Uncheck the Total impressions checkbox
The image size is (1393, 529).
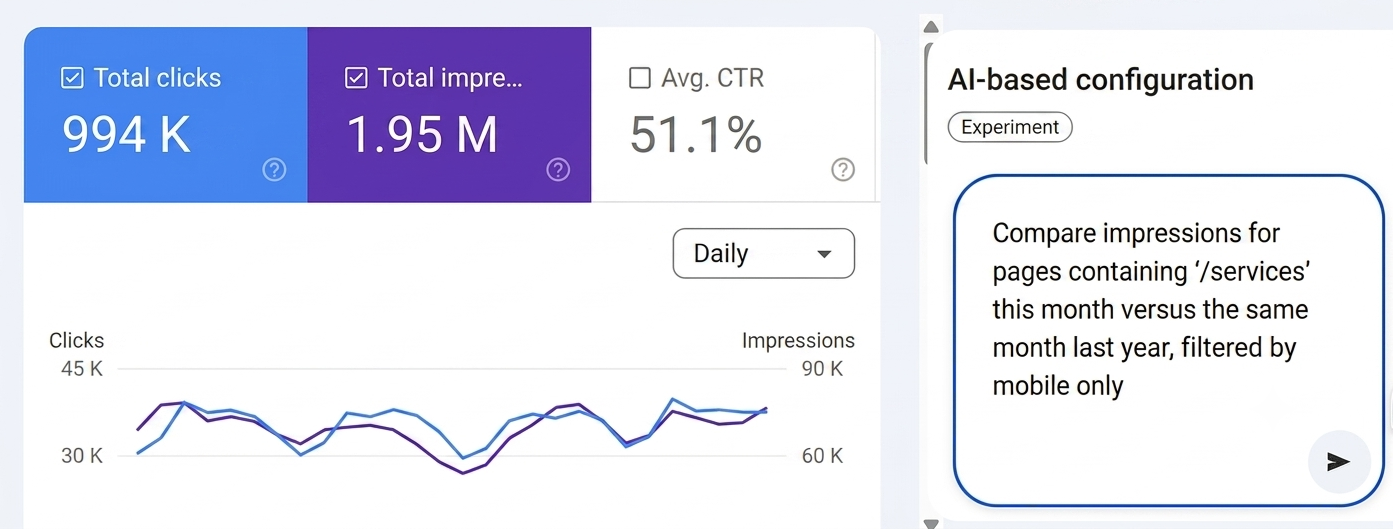tap(356, 78)
